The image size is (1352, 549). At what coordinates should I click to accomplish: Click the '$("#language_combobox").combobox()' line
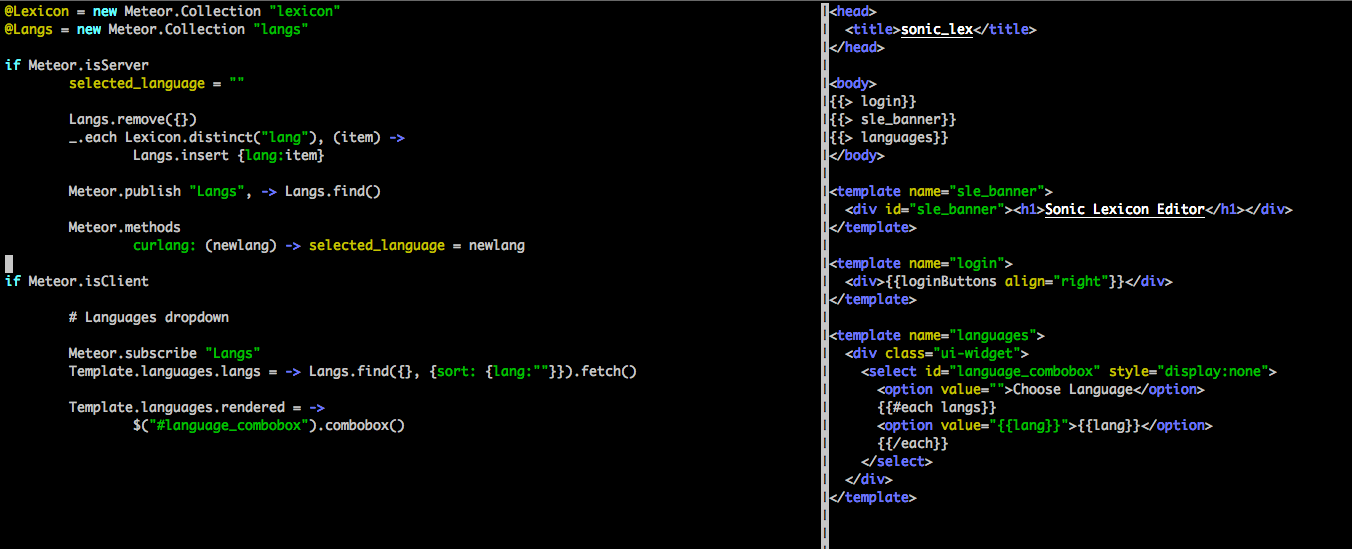click(x=268, y=425)
